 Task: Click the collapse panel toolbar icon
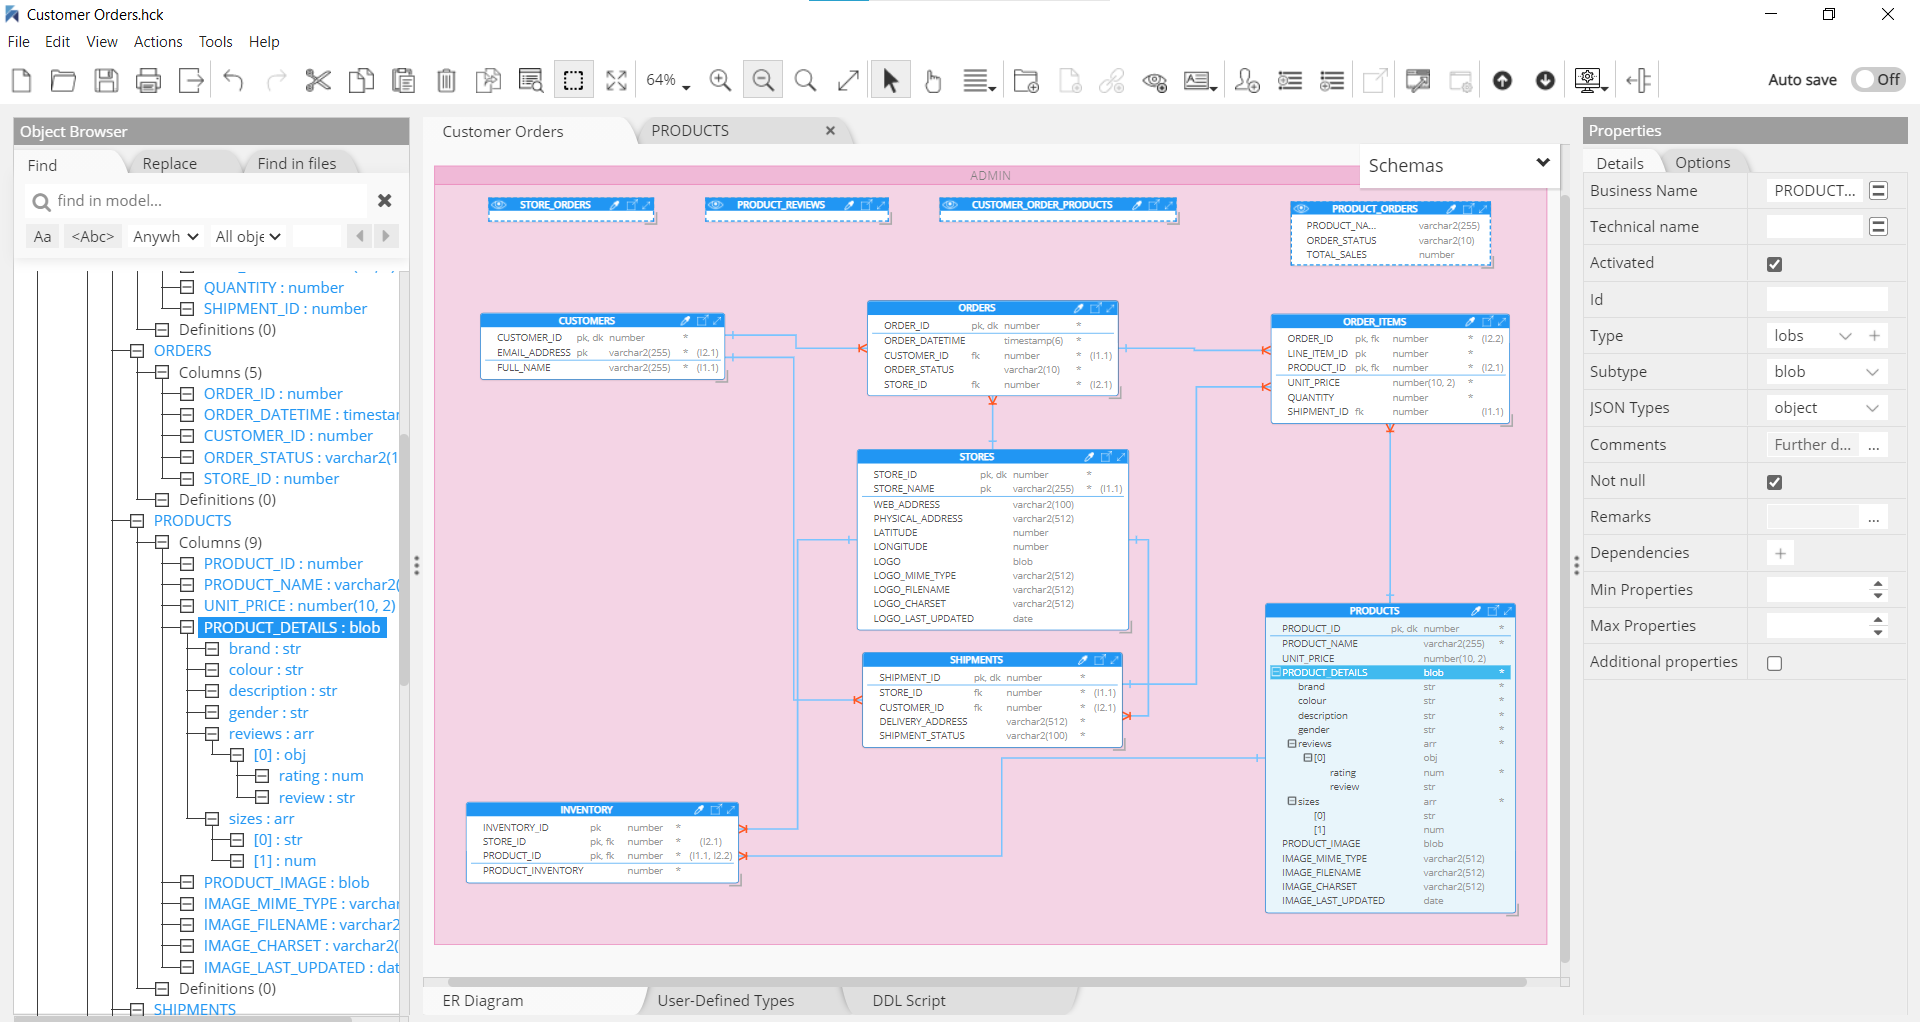[x=1638, y=80]
